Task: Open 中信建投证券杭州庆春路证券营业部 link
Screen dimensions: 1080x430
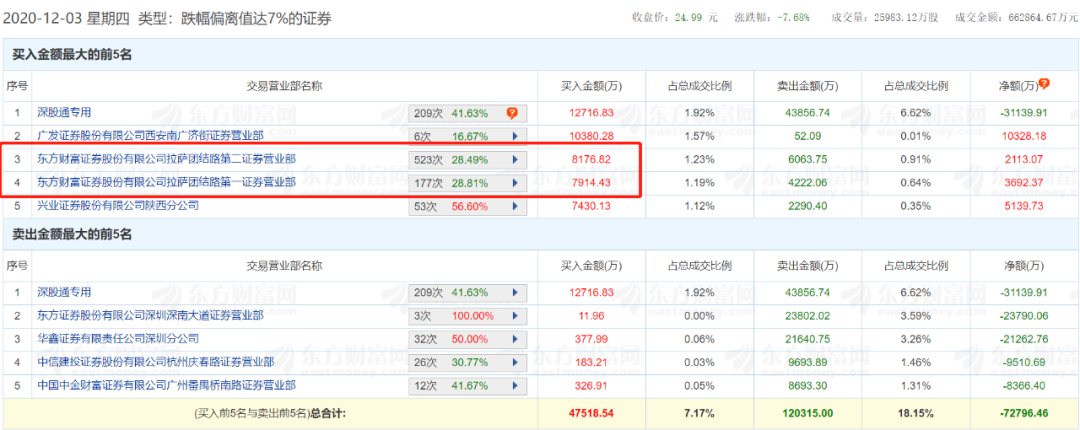Action: [156, 362]
